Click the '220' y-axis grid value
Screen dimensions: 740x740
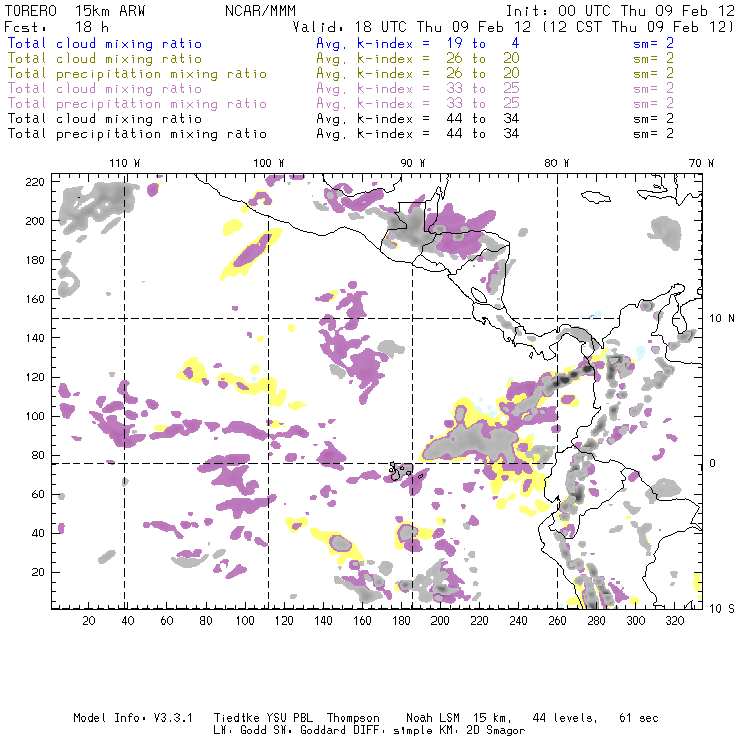tap(35, 182)
